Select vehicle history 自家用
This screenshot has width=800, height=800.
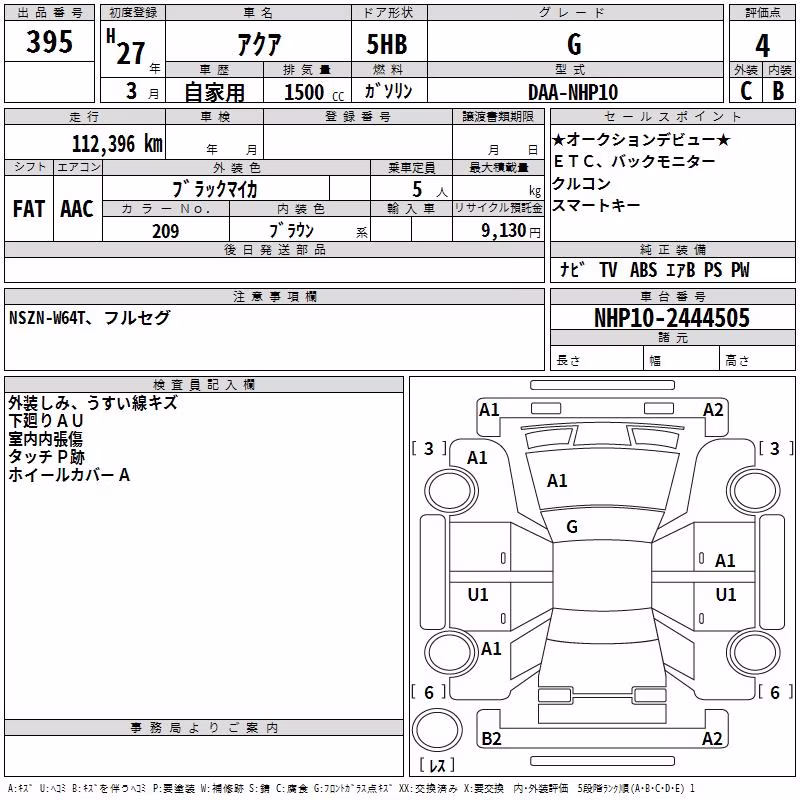click(214, 92)
